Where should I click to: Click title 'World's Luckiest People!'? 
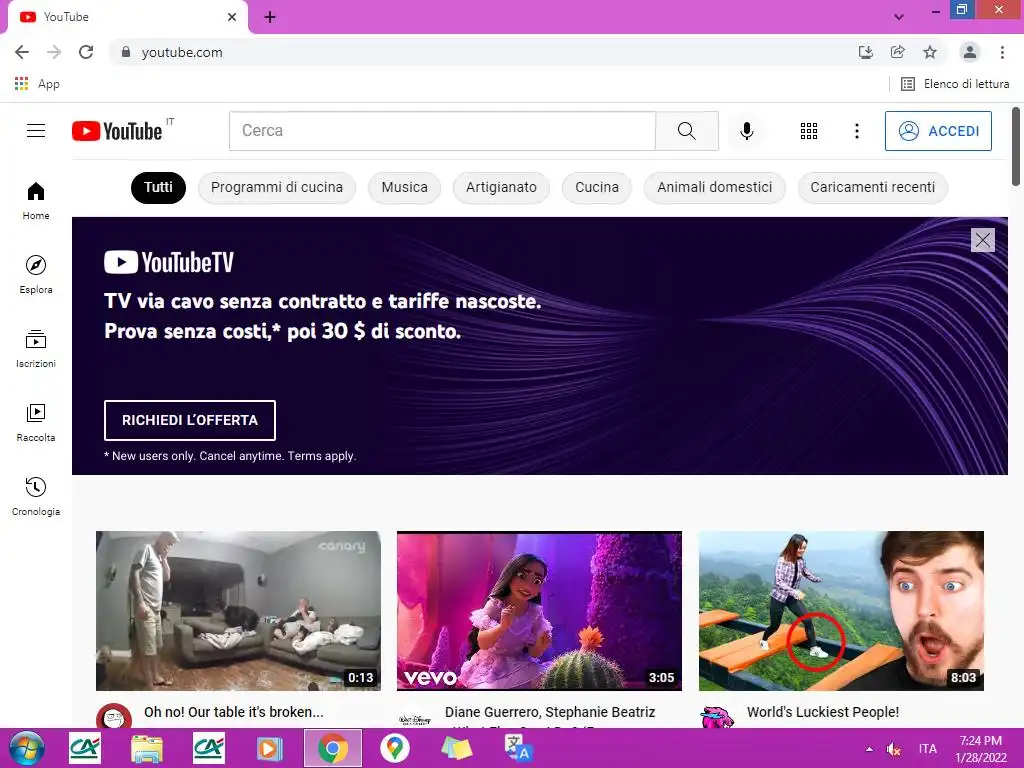click(823, 712)
